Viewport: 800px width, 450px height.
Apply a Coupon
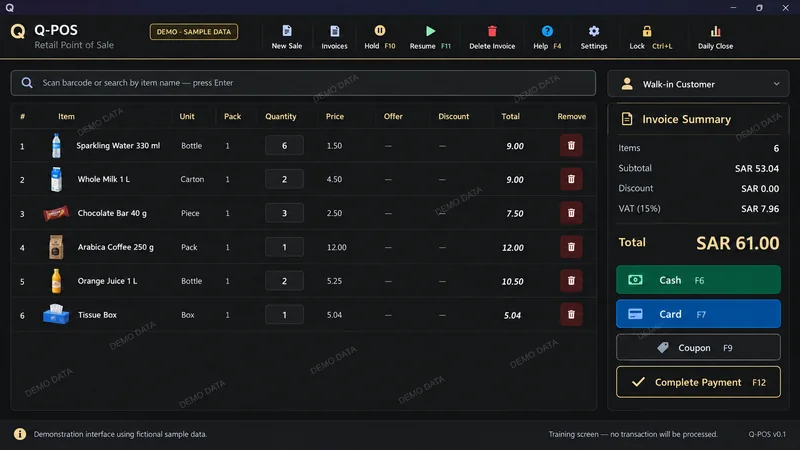pyautogui.click(x=698, y=347)
